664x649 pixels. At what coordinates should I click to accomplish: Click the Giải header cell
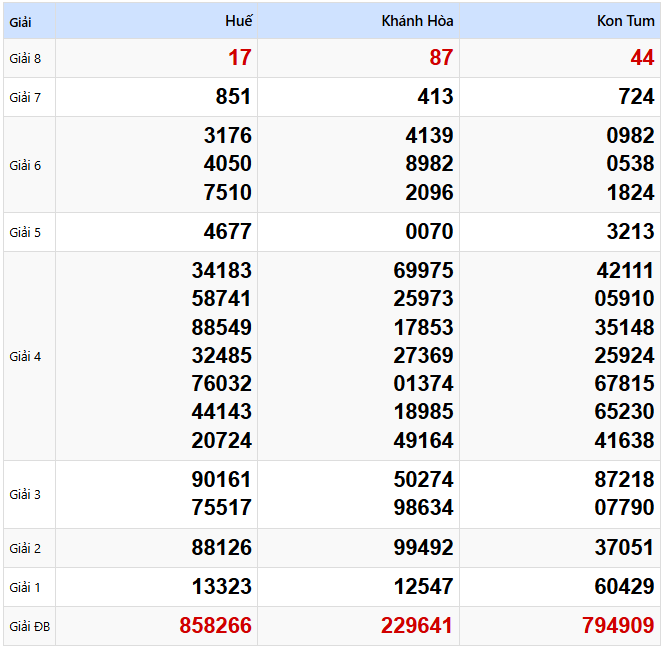tap(21, 20)
